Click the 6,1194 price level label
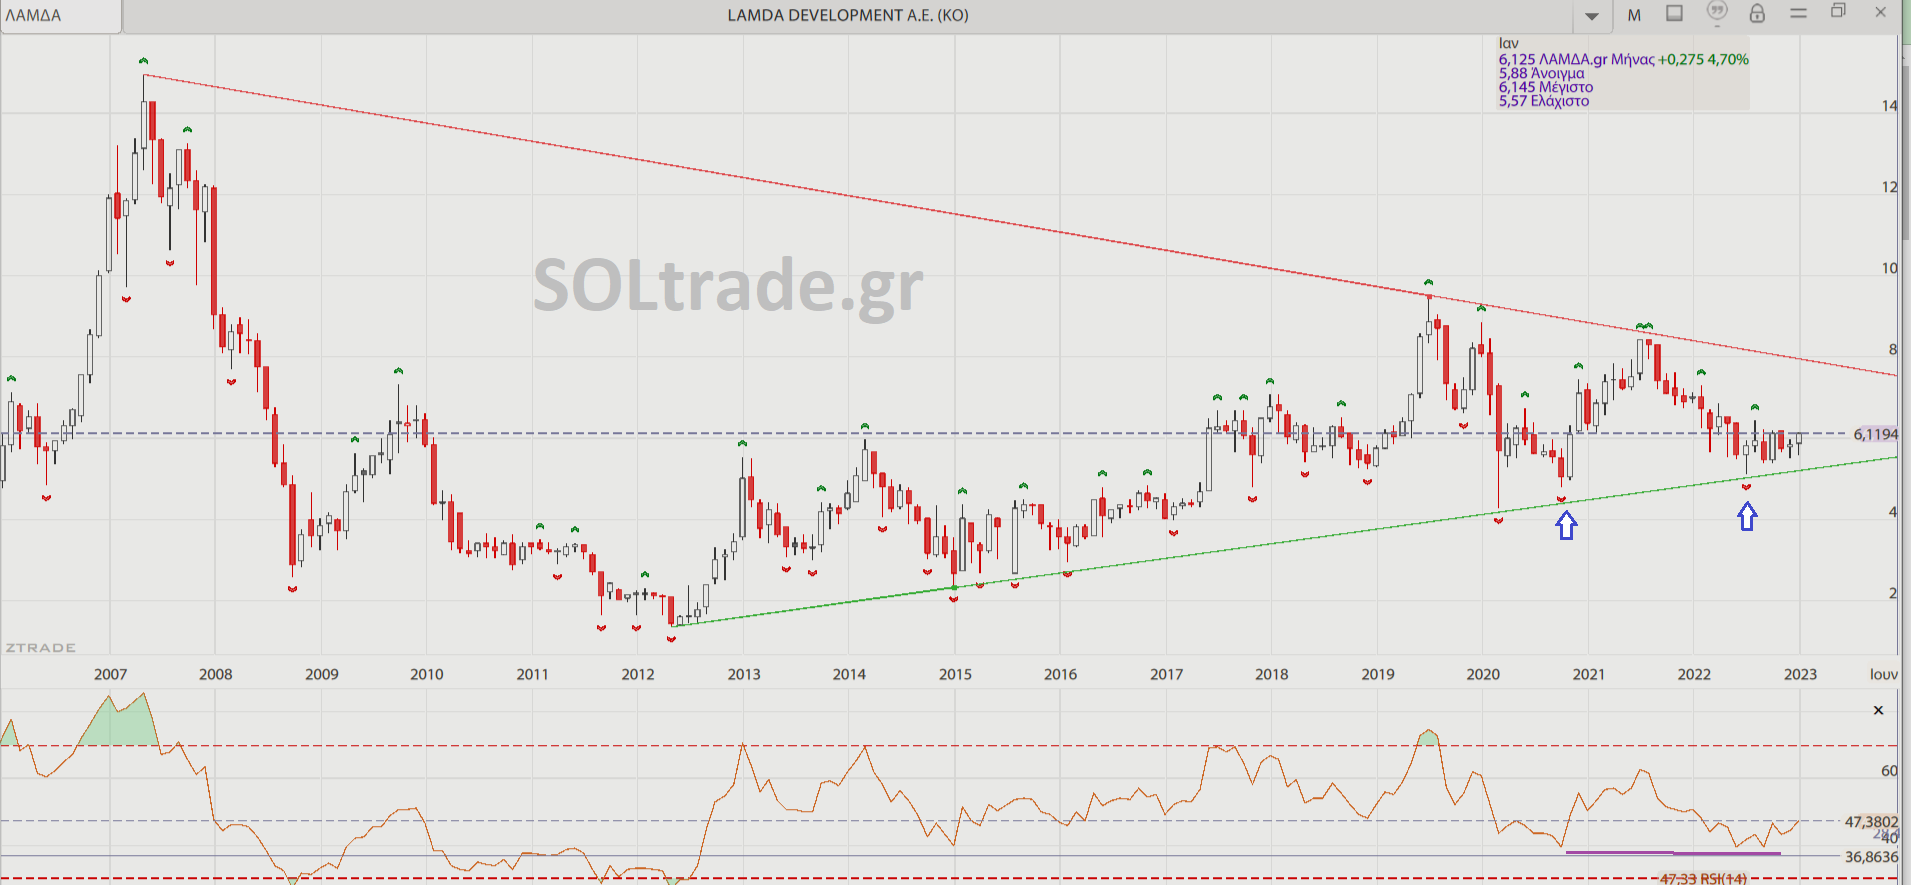This screenshot has height=885, width=1911. point(1875,434)
